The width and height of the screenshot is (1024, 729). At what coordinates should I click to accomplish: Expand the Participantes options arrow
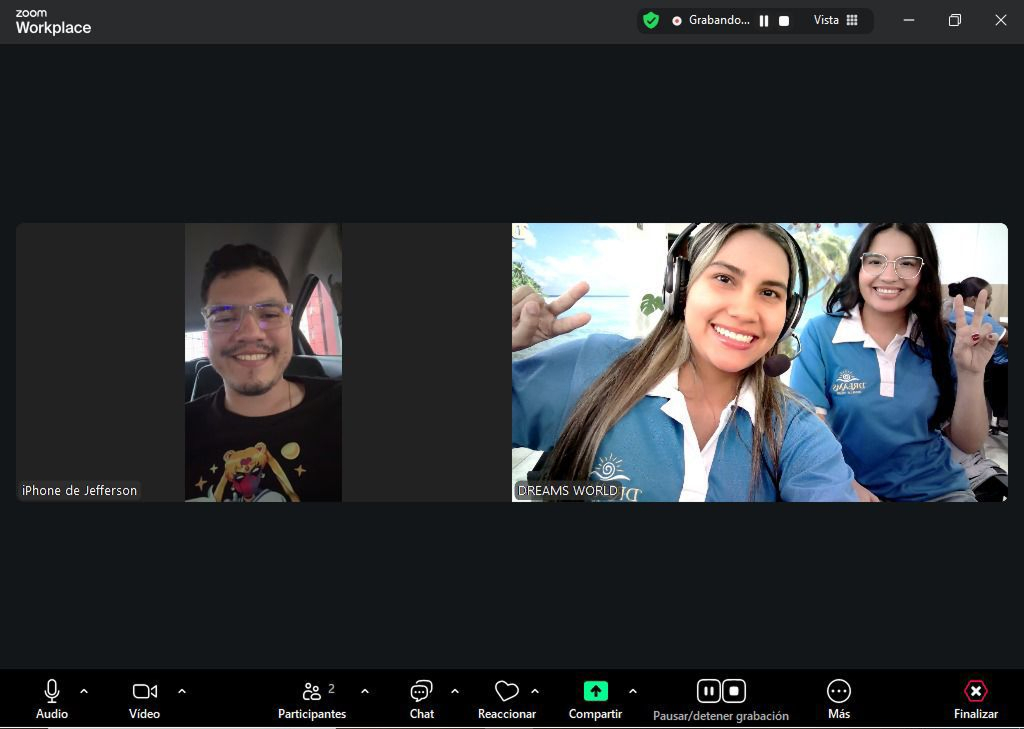click(x=365, y=691)
